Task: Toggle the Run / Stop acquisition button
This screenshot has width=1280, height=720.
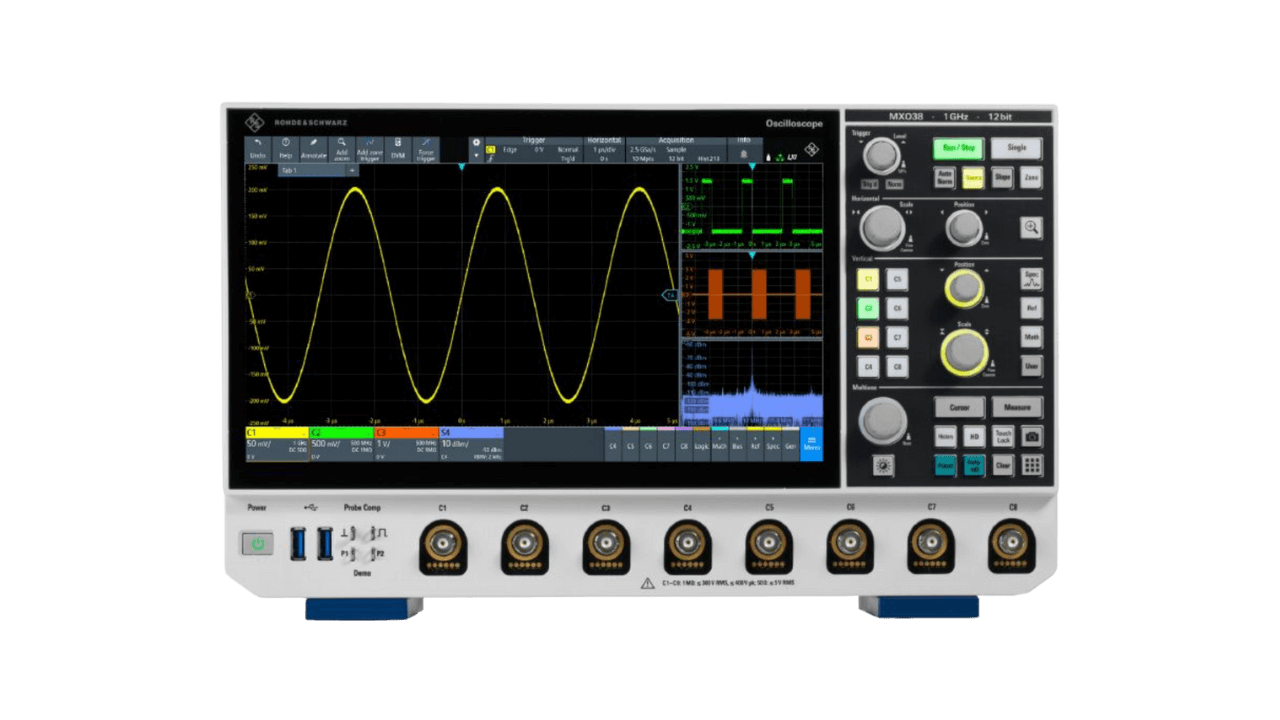Action: 959,148
